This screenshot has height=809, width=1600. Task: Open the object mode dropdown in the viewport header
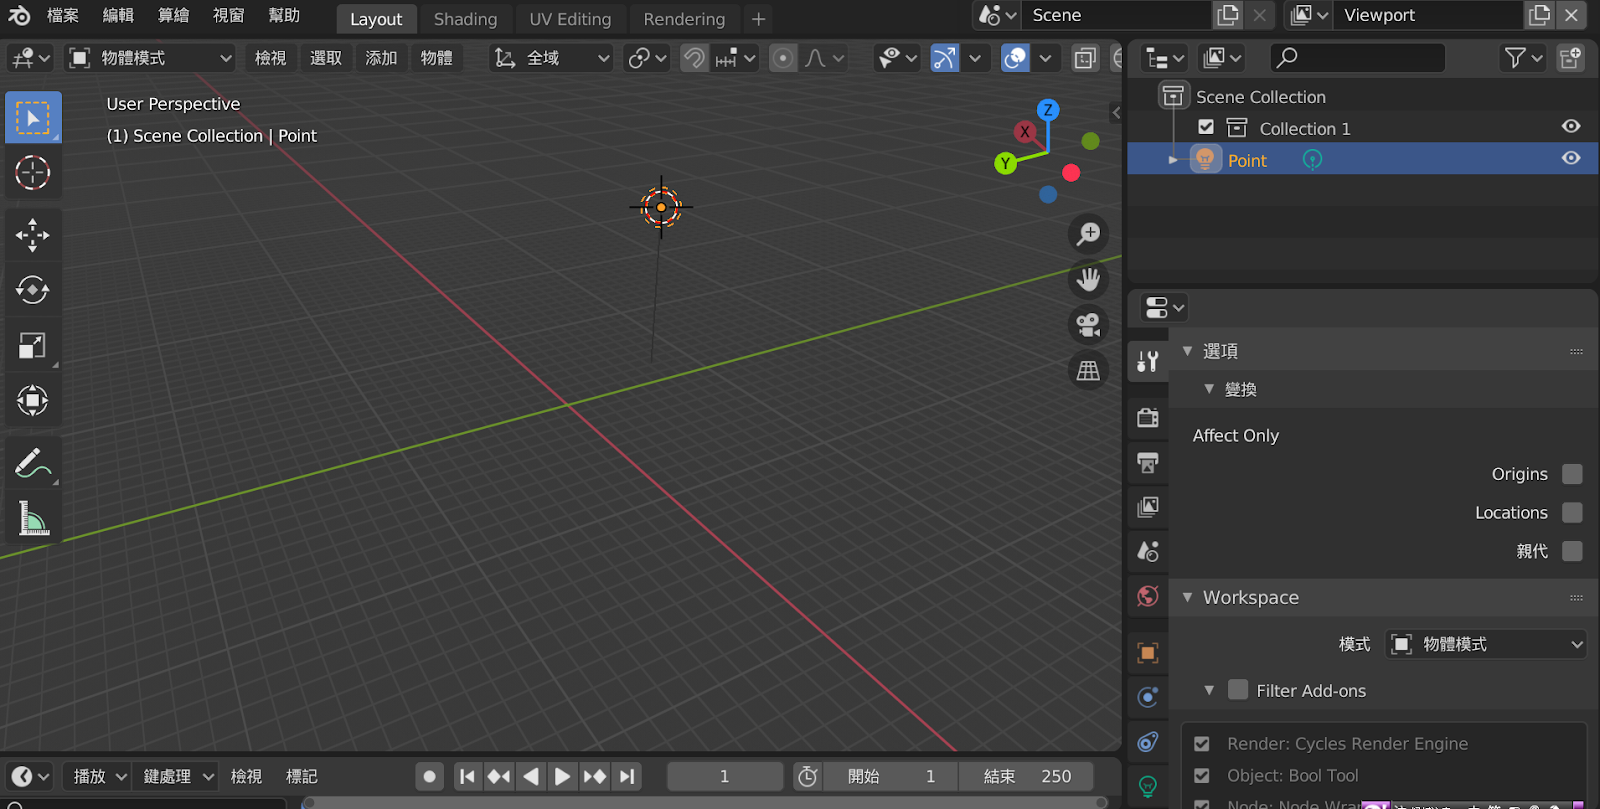[150, 58]
